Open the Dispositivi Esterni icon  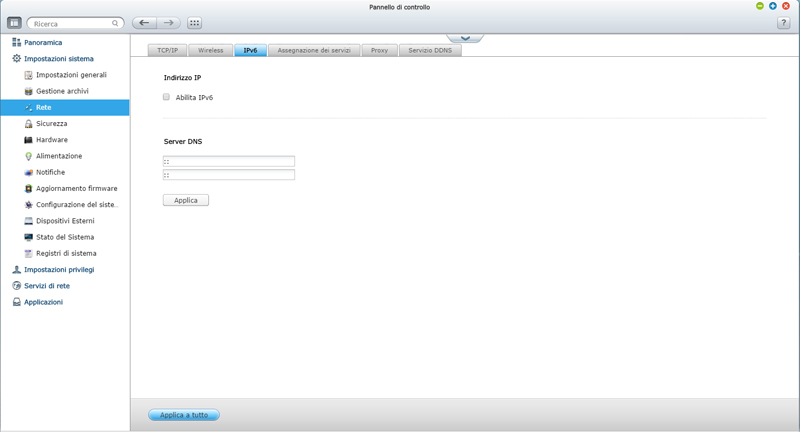(28, 221)
